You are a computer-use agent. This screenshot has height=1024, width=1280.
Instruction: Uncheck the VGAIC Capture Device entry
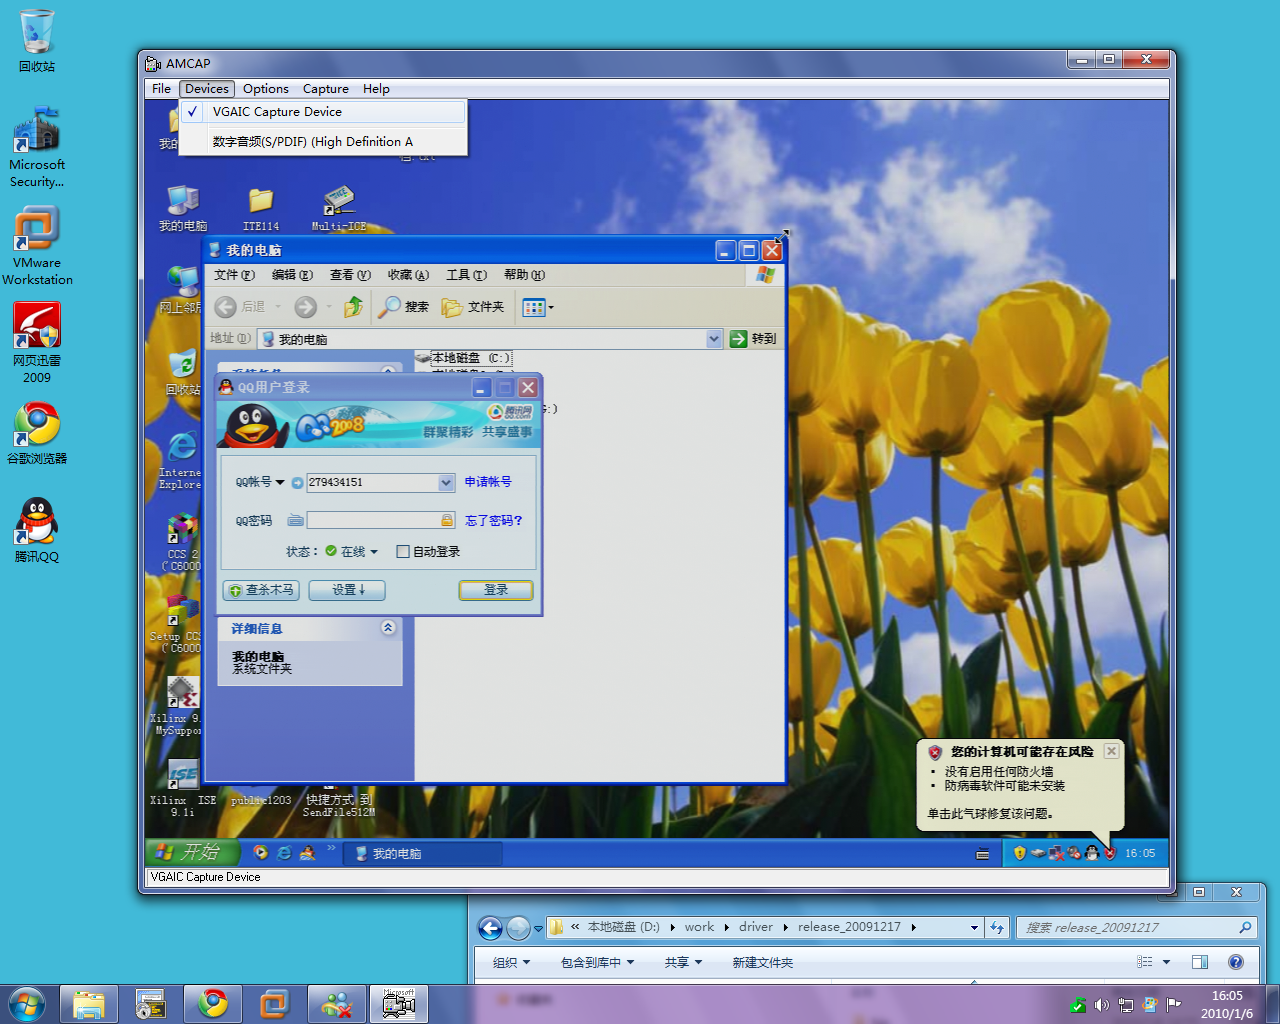coord(322,112)
